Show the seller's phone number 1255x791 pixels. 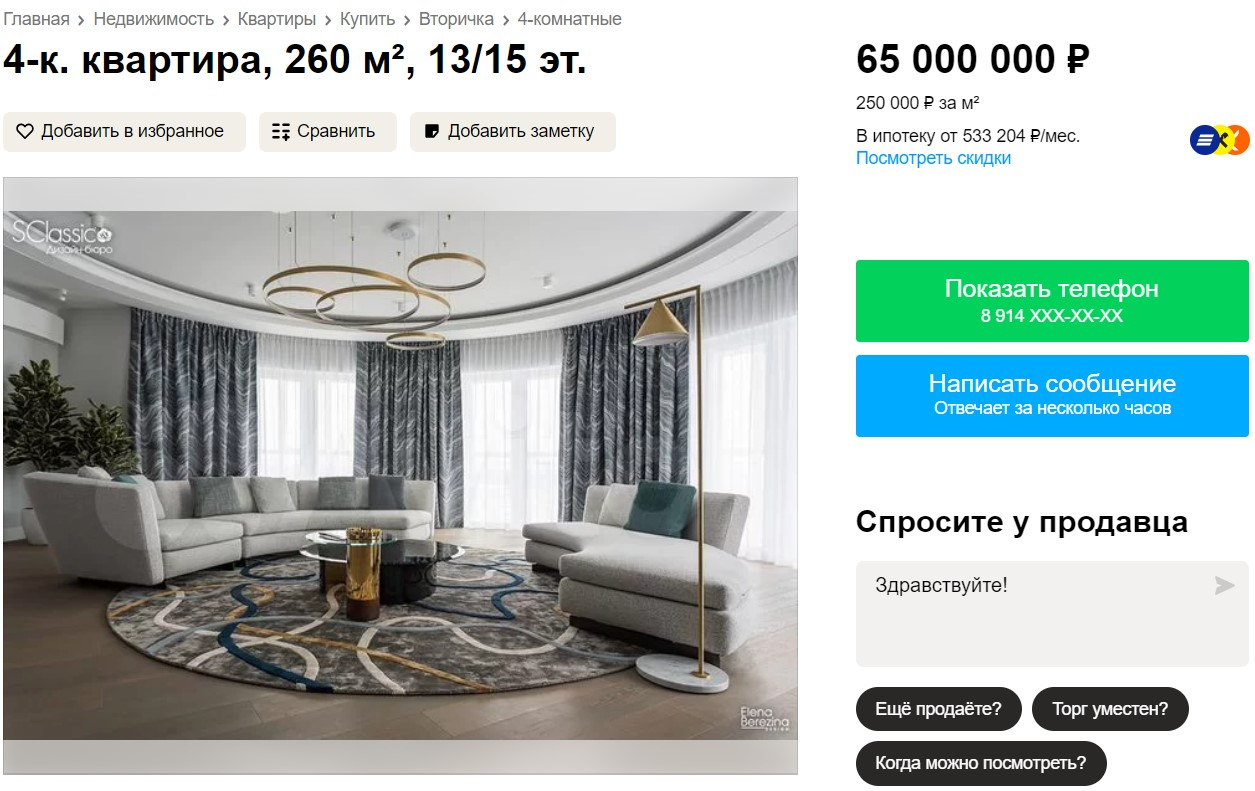coord(1052,301)
